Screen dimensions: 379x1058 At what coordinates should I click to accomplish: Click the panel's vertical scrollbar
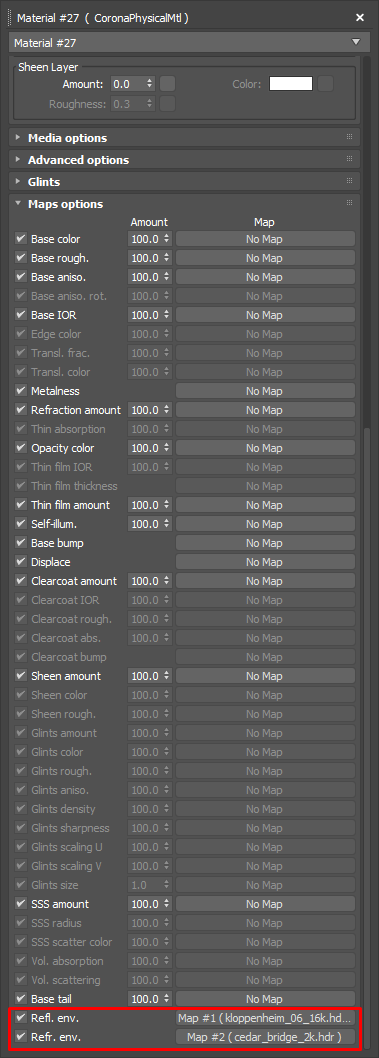click(x=368, y=737)
